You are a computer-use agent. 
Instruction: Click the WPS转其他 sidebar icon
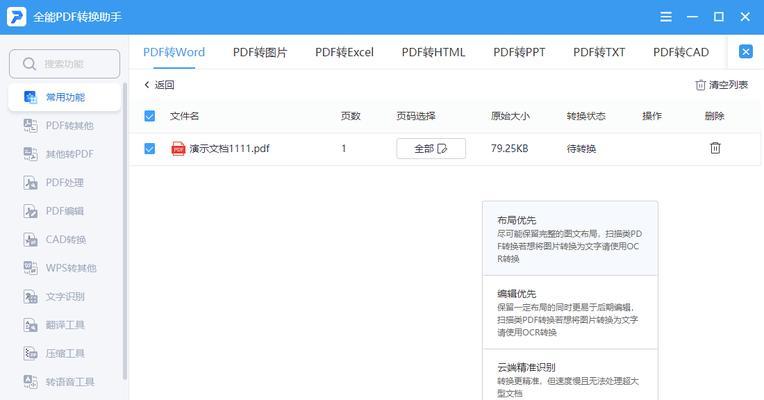click(x=30, y=268)
